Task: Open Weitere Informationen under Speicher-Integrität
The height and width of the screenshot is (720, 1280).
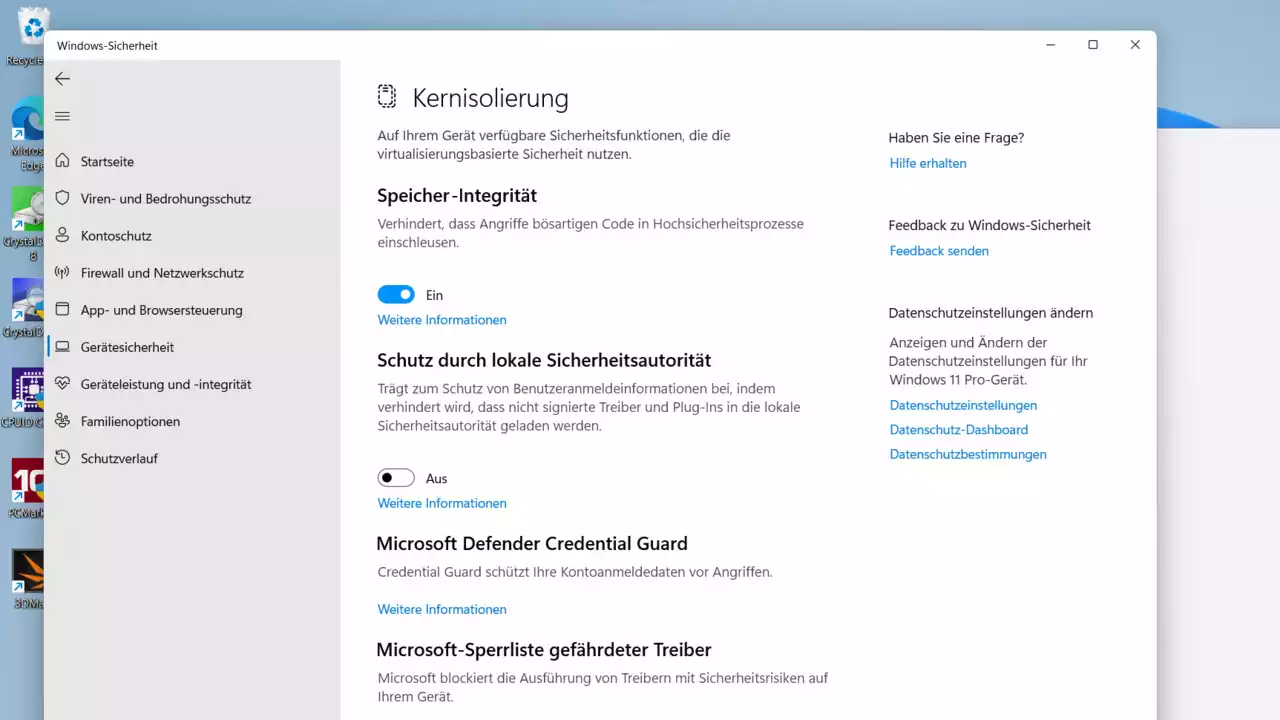Action: pyautogui.click(x=442, y=320)
